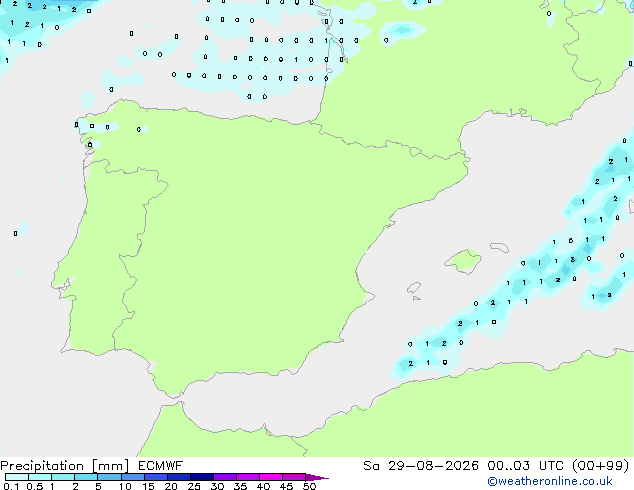
Task: Pick the 15–20 mm legend swatch
Action: pos(155,477)
